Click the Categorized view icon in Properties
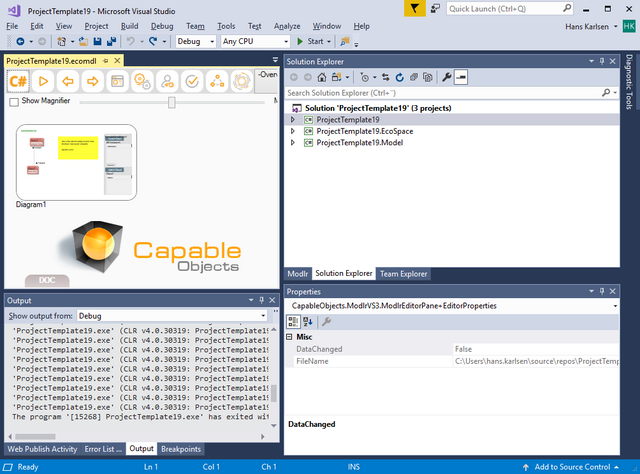Image resolution: width=640 pixels, height=474 pixels. point(293,322)
